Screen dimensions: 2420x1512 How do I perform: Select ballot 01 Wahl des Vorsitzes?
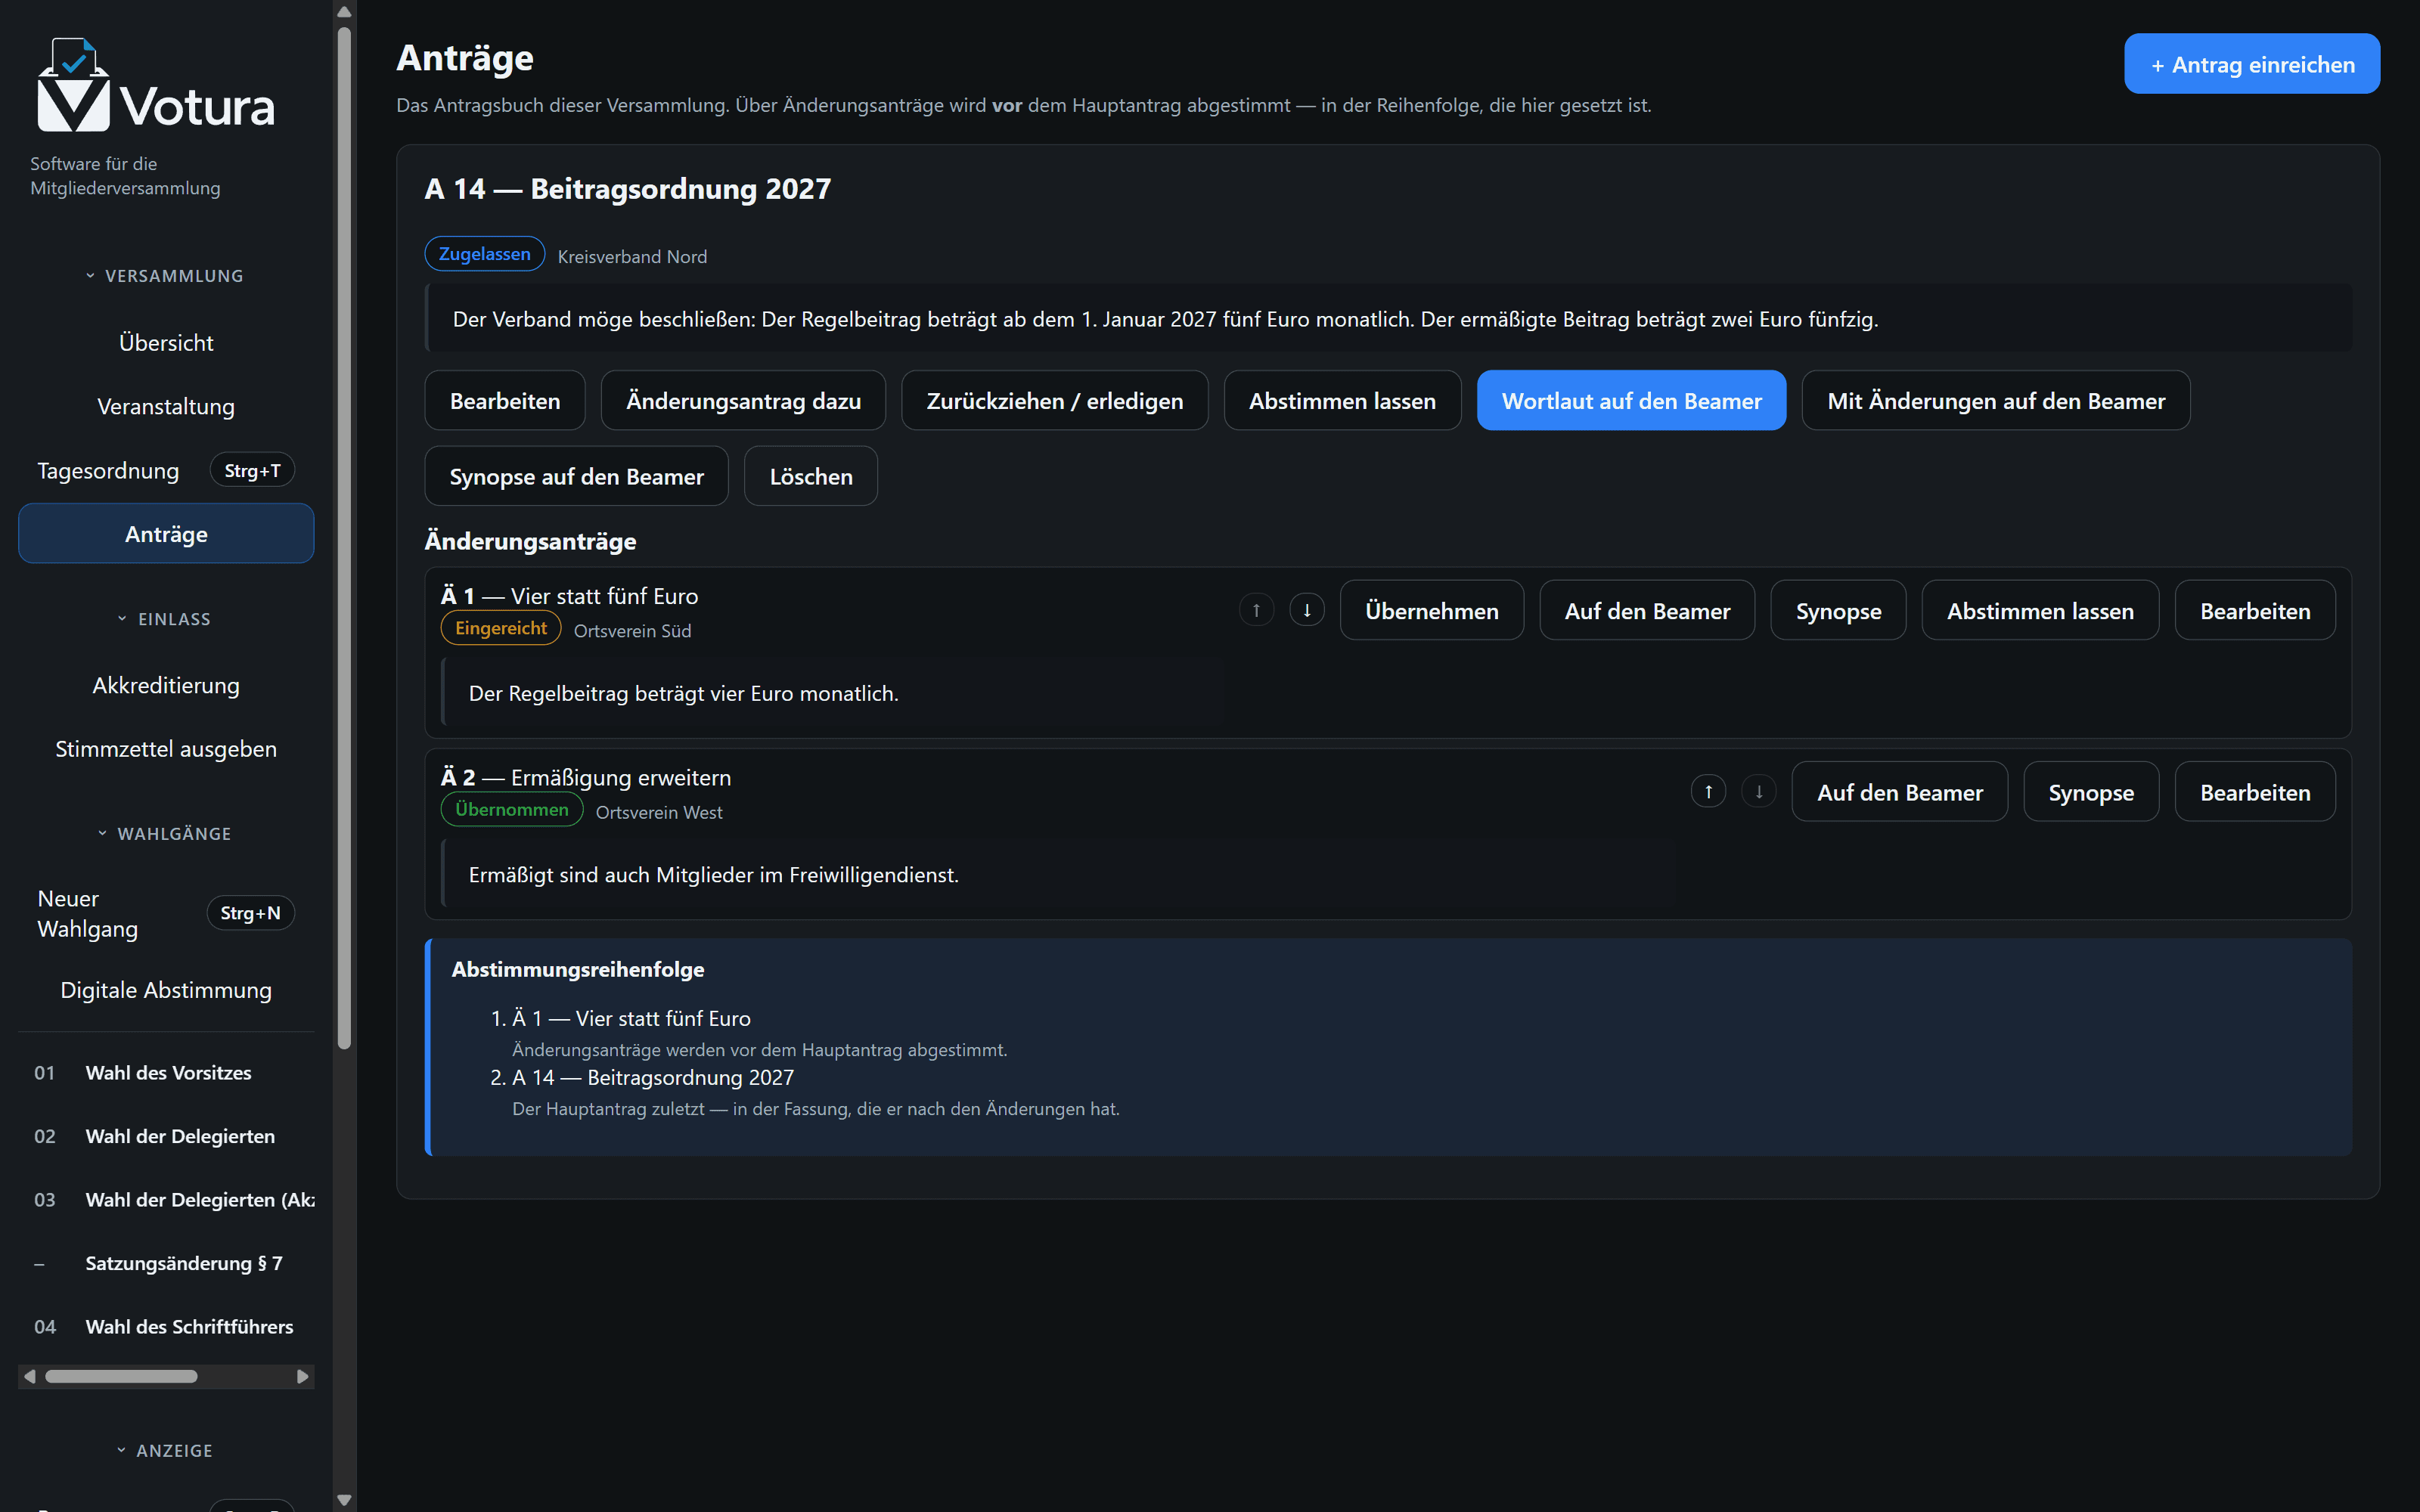[166, 1073]
